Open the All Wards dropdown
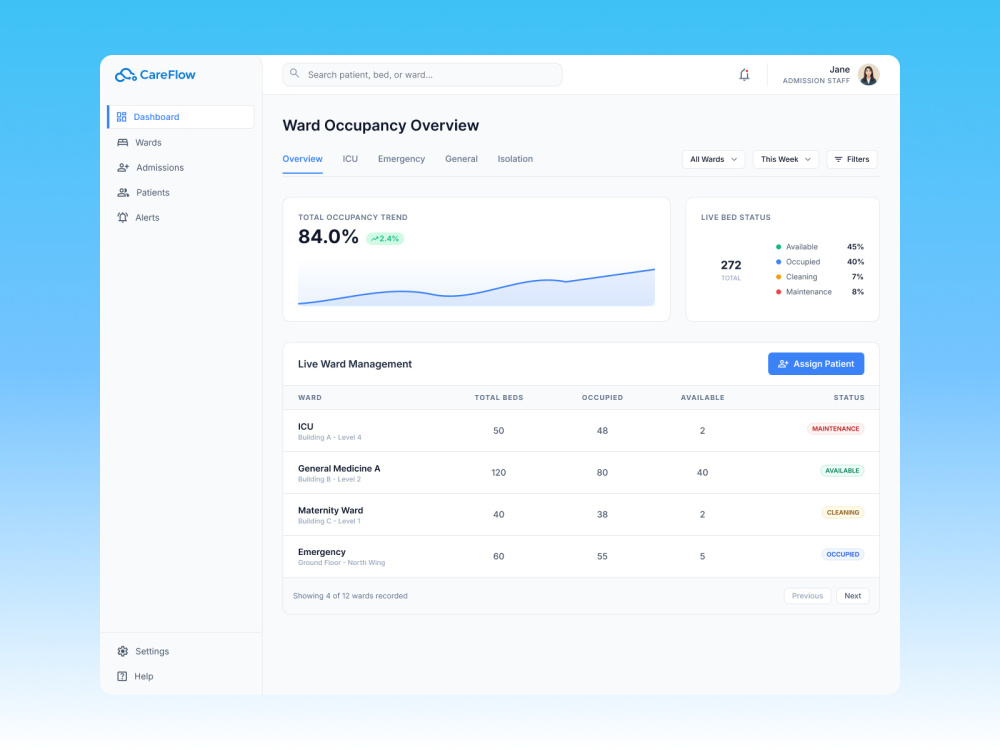Viewport: 1000px width, 750px height. (713, 159)
